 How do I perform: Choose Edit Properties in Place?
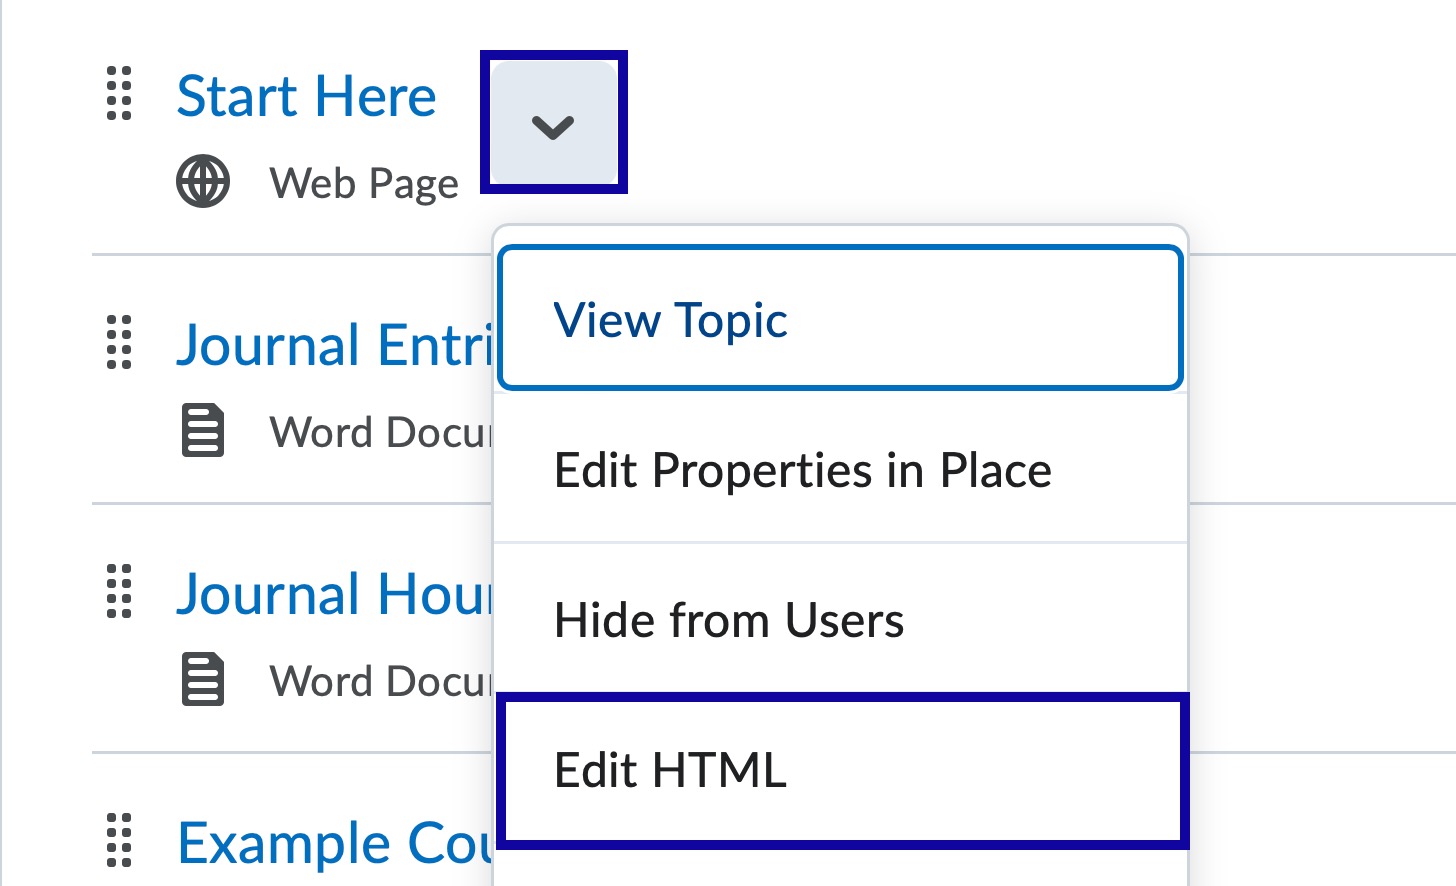click(x=841, y=470)
